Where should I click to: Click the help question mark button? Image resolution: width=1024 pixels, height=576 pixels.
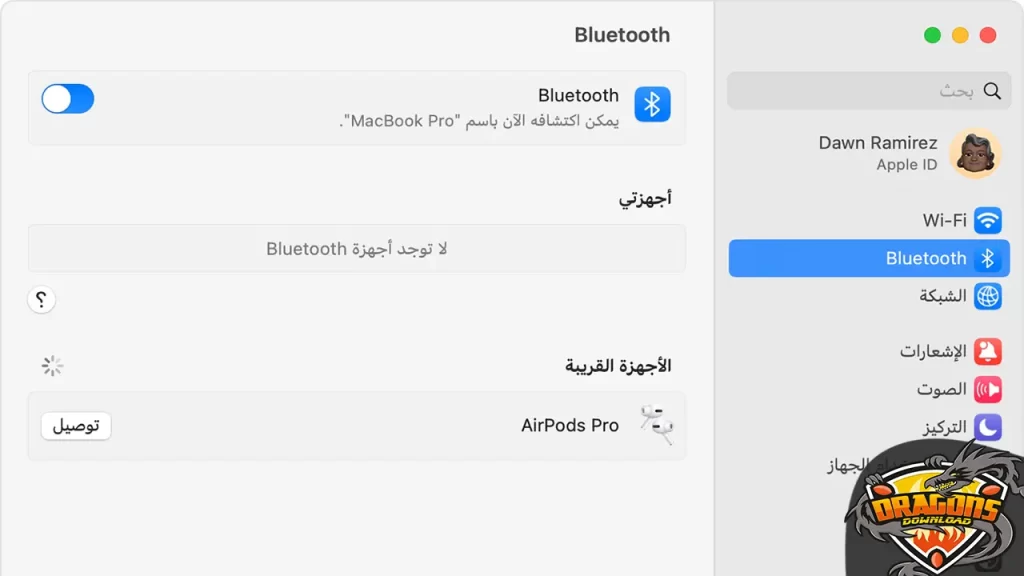41,300
